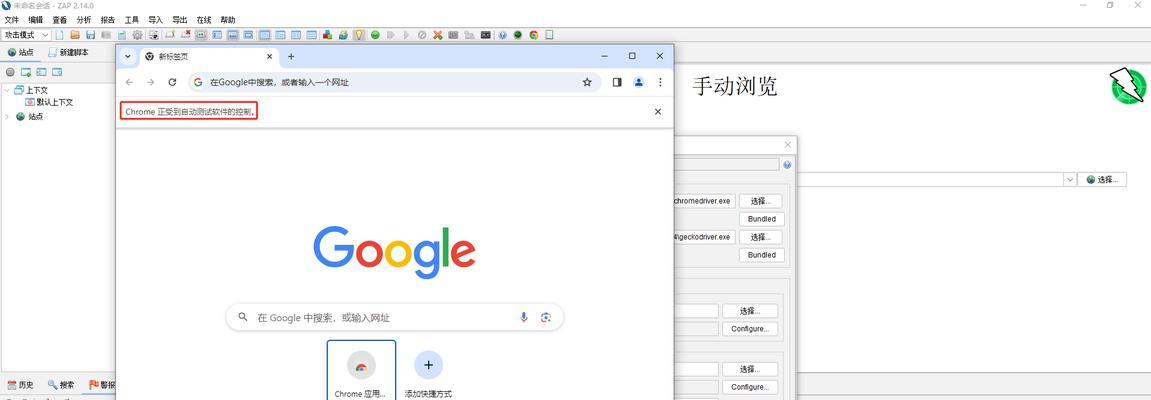Click Chrome forward arrow
The width and height of the screenshot is (1151, 400).
click(x=150, y=82)
